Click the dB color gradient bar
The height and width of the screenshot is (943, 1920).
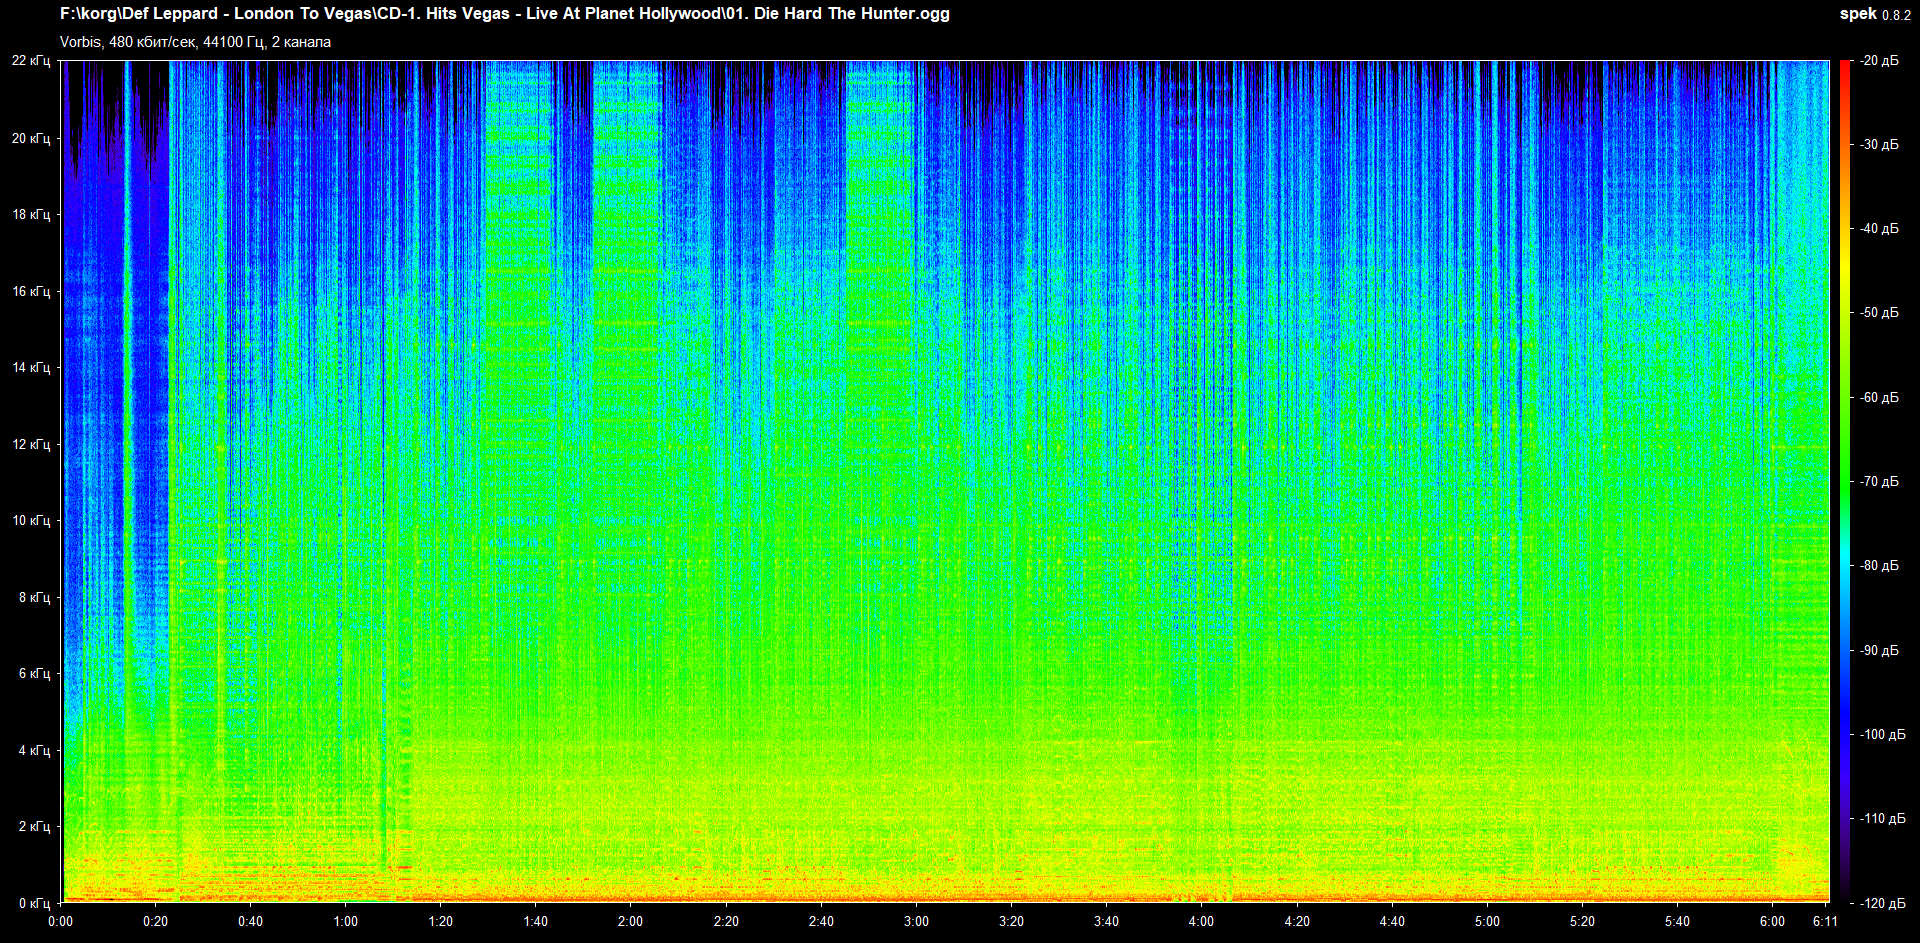click(x=1845, y=480)
